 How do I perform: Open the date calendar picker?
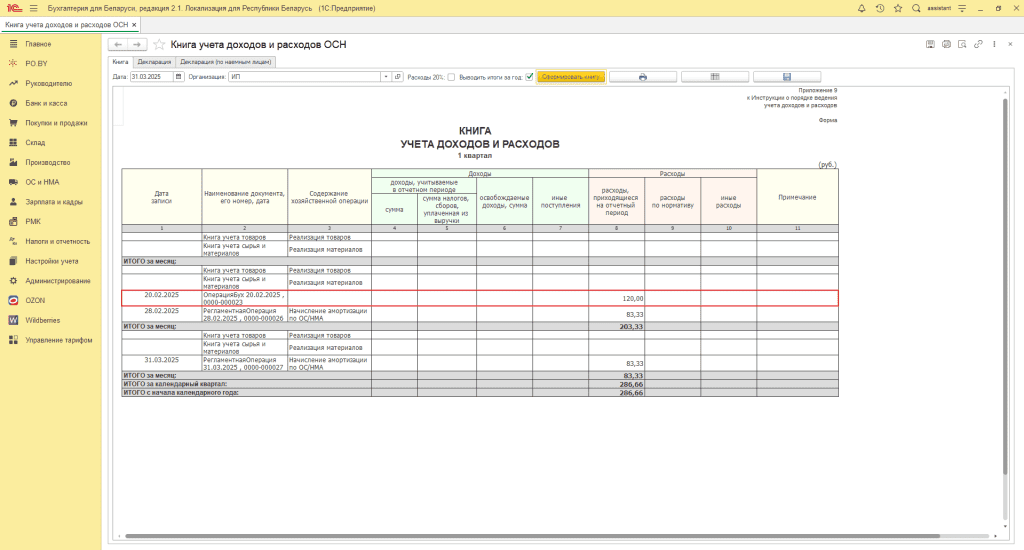point(179,77)
